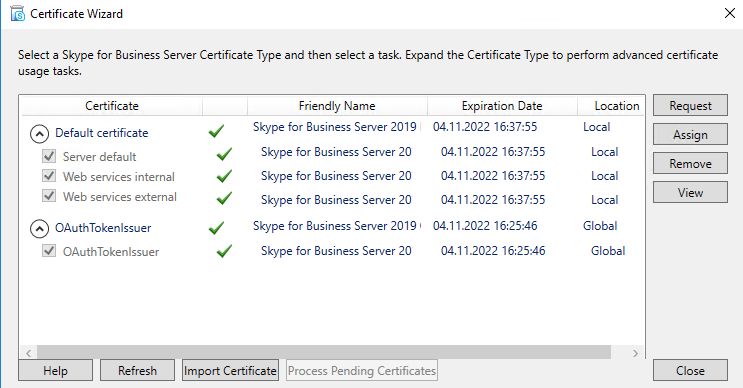Open certificate details with View button
This screenshot has width=743, height=388.
pyautogui.click(x=690, y=192)
